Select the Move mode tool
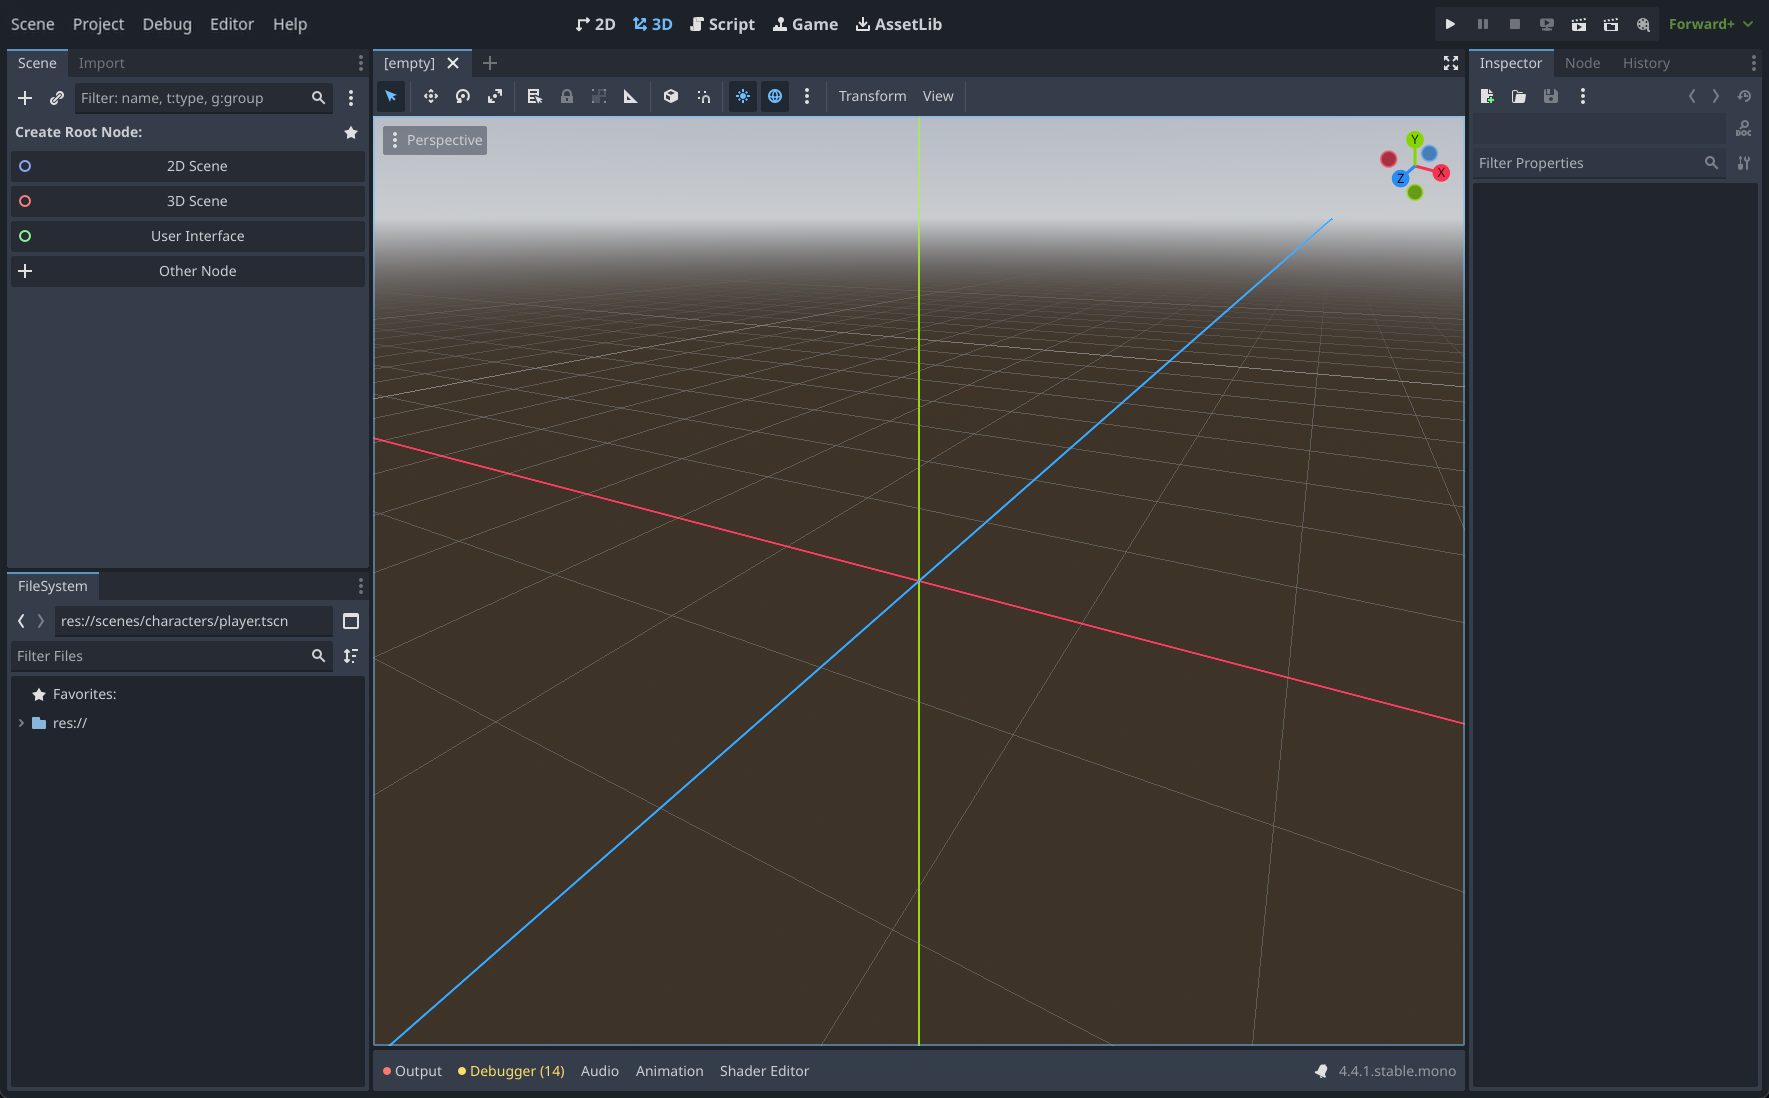The image size is (1769, 1098). pos(430,96)
